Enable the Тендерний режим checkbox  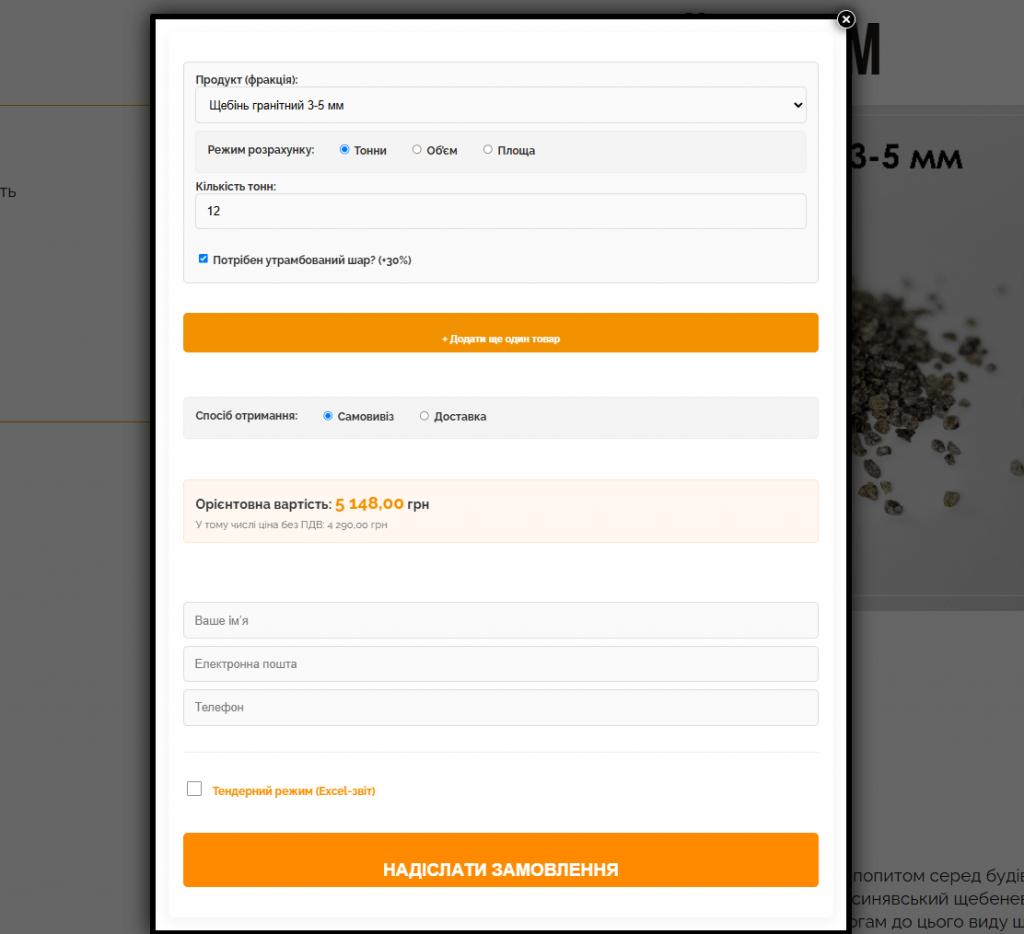coord(195,789)
